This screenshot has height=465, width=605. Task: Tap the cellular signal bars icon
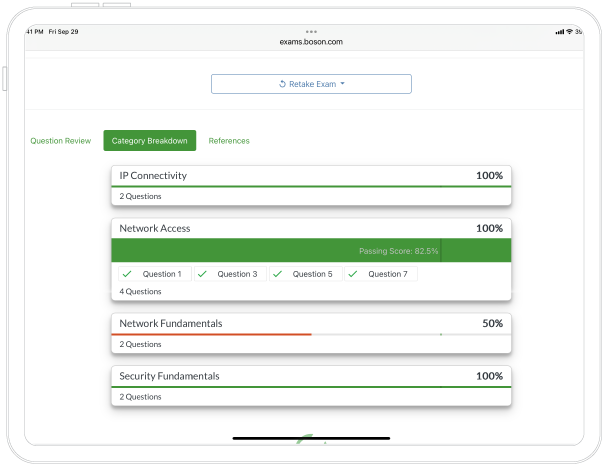[x=559, y=32]
